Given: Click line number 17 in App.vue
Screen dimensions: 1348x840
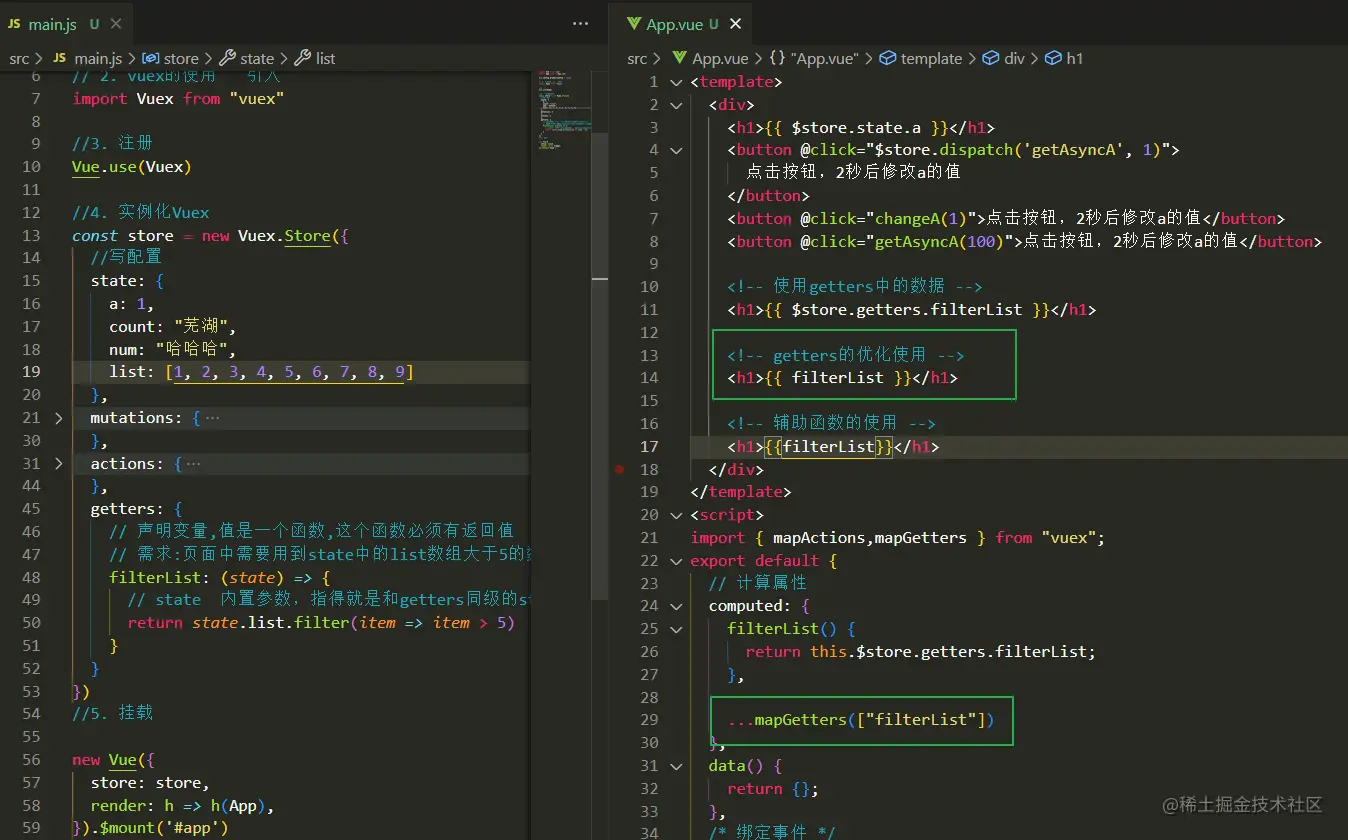Looking at the screenshot, I should pyautogui.click(x=649, y=447).
